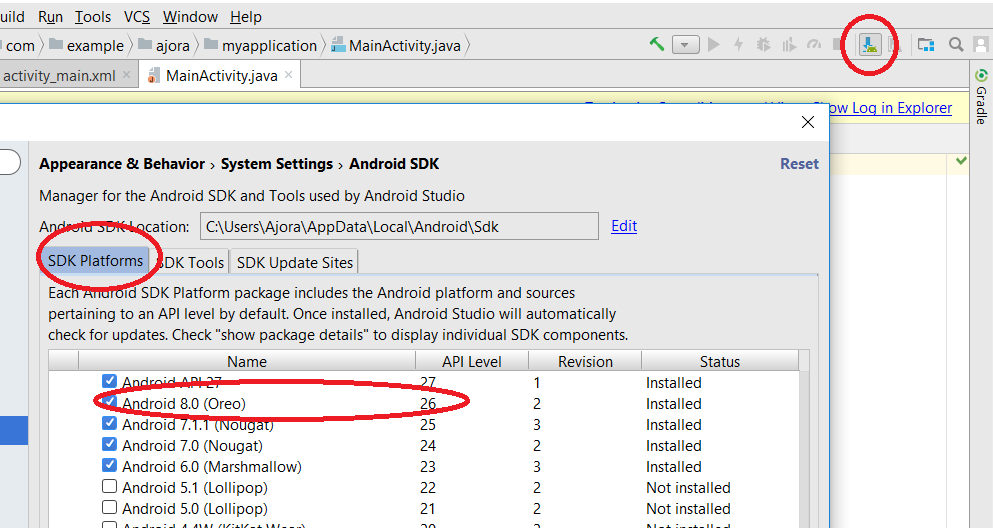This screenshot has width=993, height=528.
Task: Click the Android 7.1.1 (Nougat) row name
Action: click(x=198, y=425)
